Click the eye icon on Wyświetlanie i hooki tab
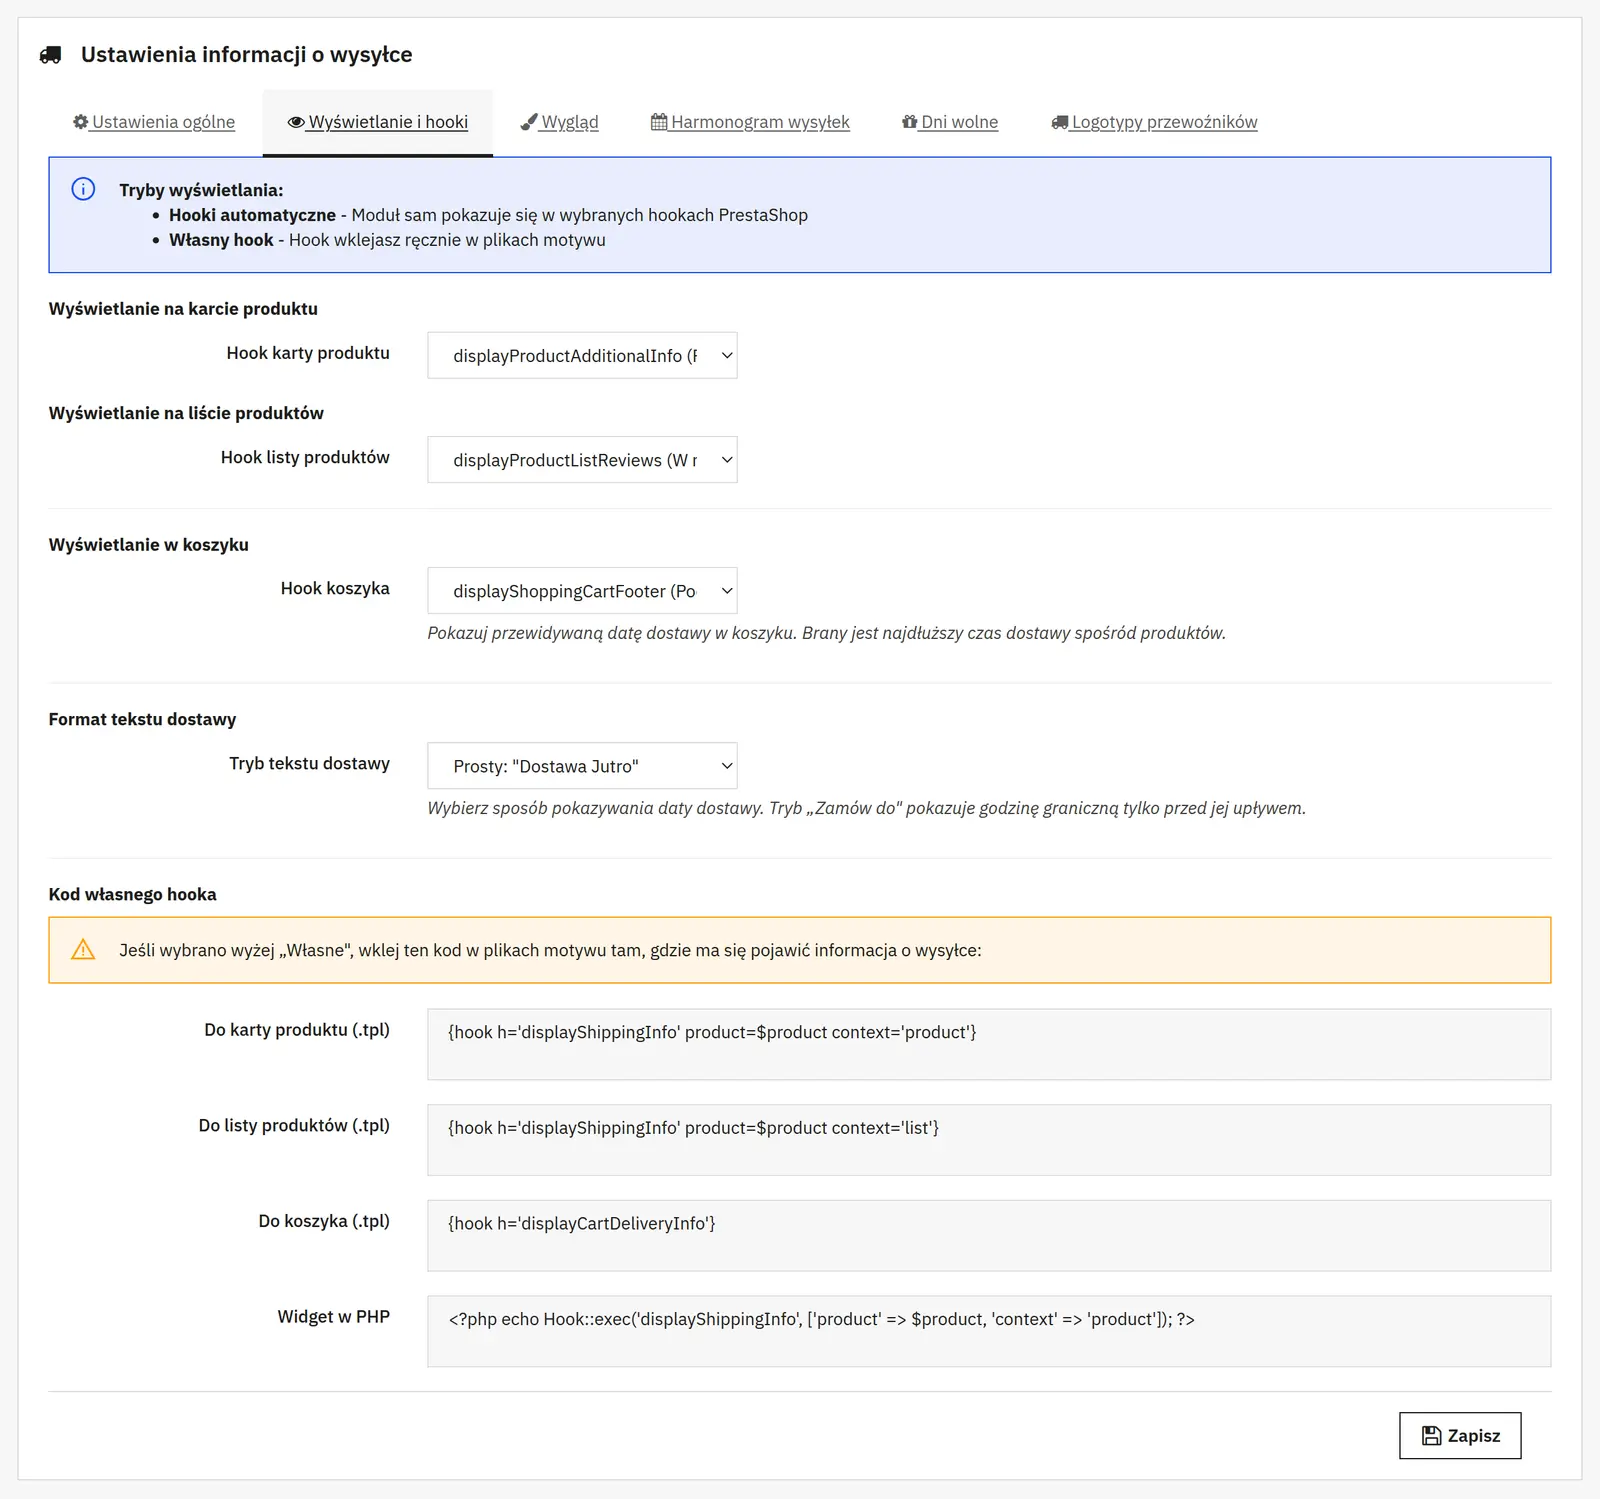Viewport: 1600px width, 1499px height. coord(296,122)
